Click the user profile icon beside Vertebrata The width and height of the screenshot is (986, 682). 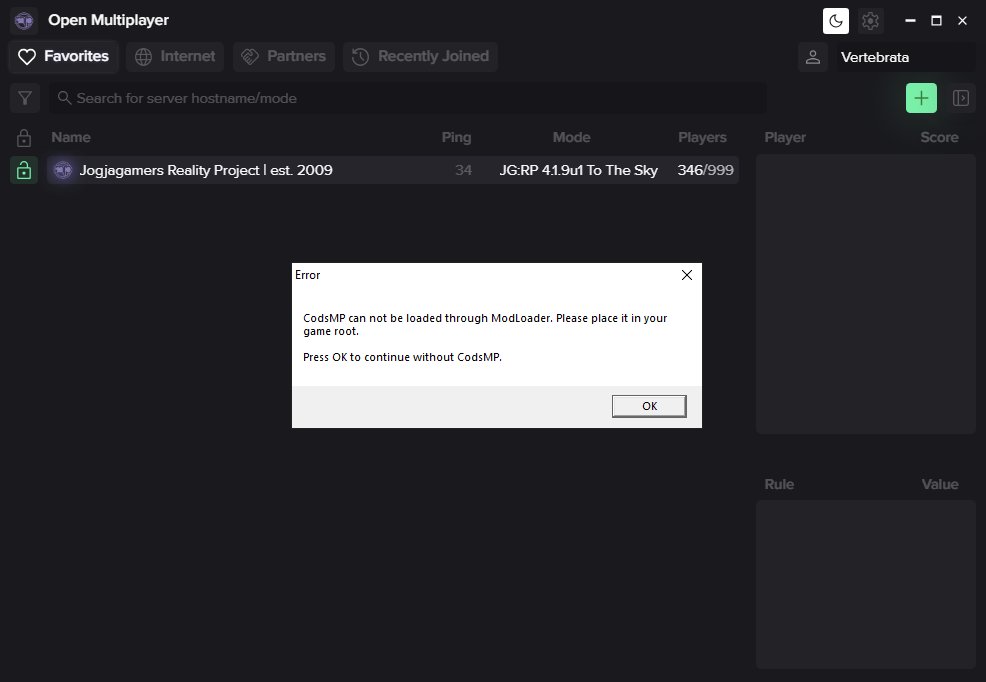[812, 57]
